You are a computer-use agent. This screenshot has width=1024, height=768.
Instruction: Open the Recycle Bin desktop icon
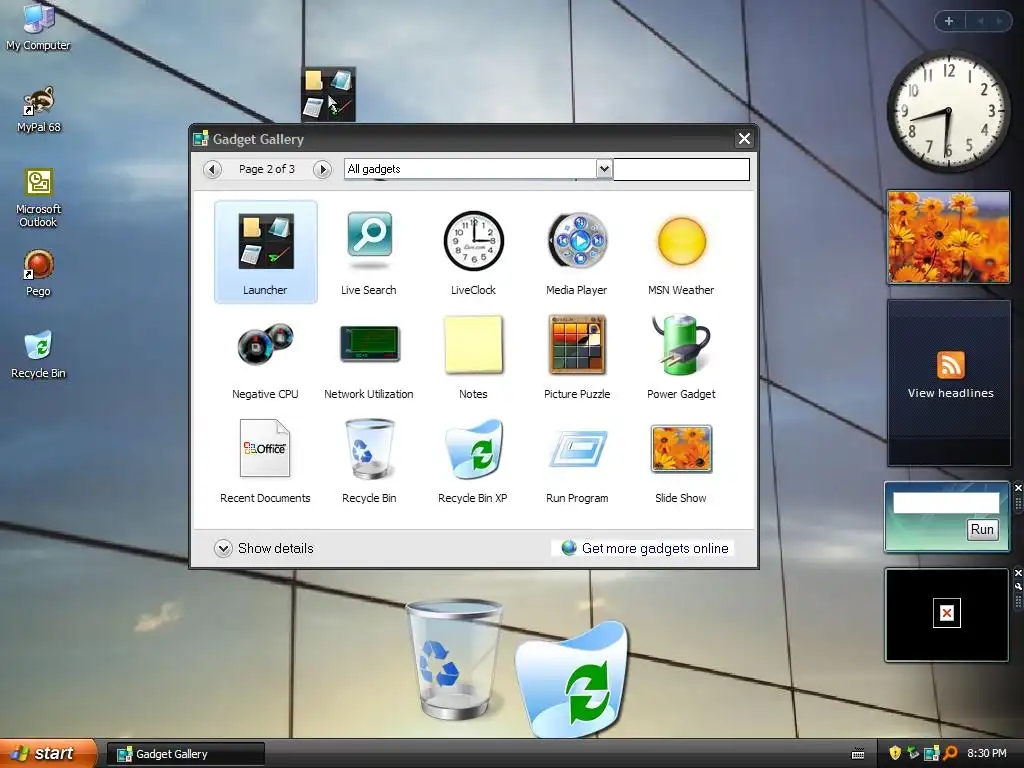coord(39,355)
